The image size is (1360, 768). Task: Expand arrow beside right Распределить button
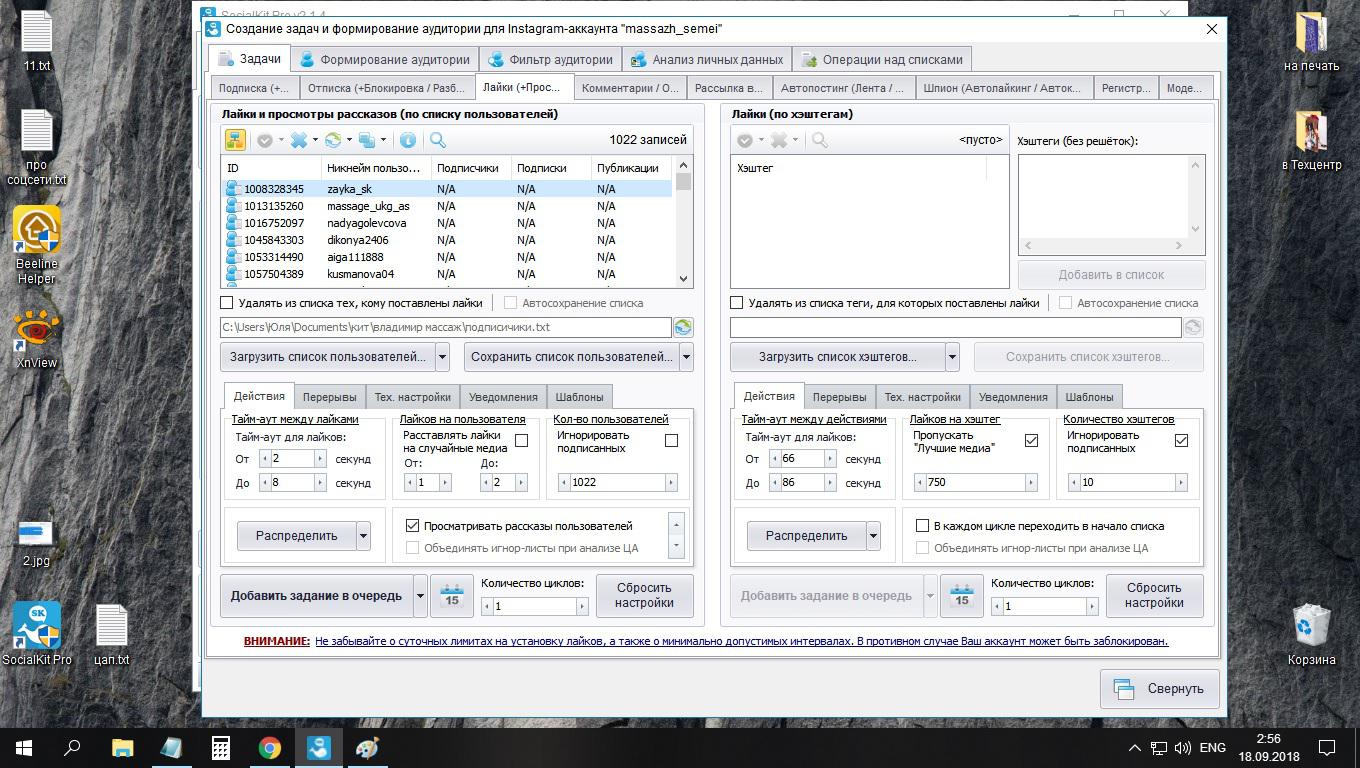click(x=873, y=536)
